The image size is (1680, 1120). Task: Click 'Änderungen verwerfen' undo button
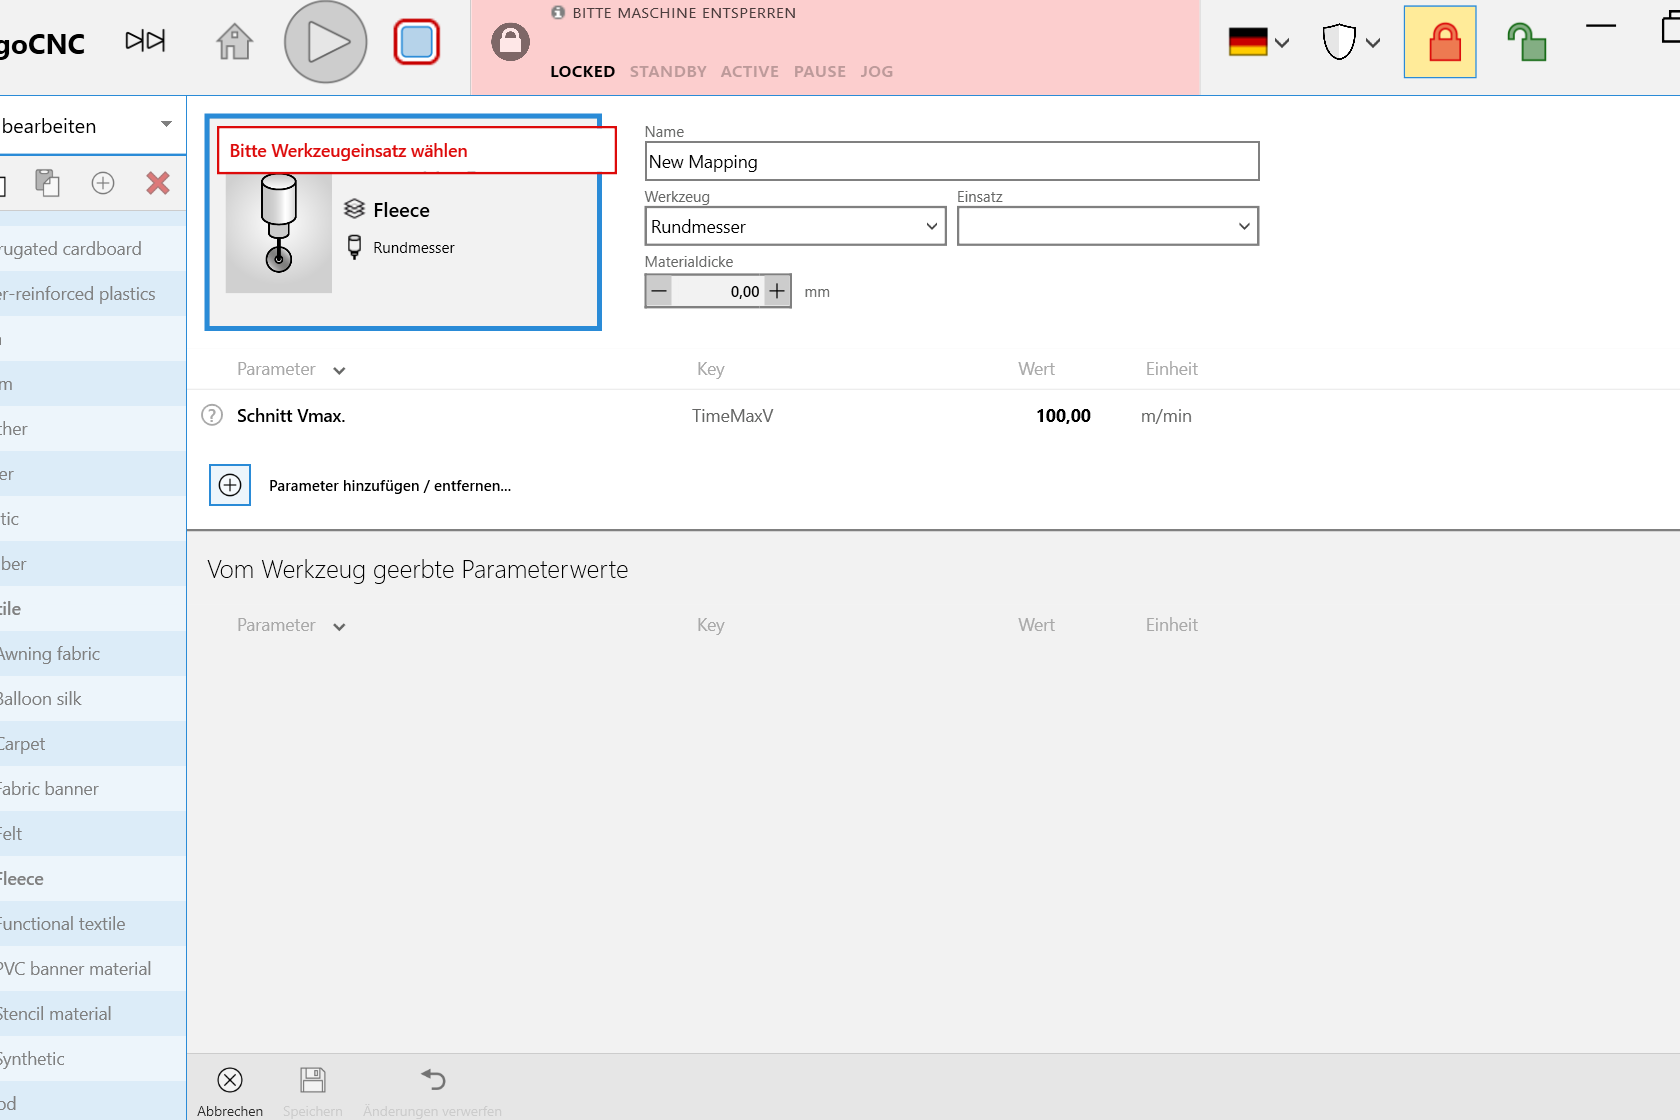(432, 1090)
